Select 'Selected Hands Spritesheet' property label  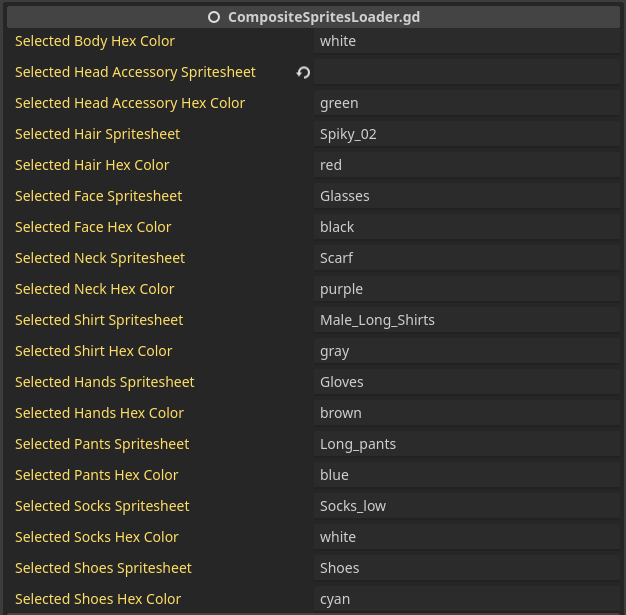point(105,382)
